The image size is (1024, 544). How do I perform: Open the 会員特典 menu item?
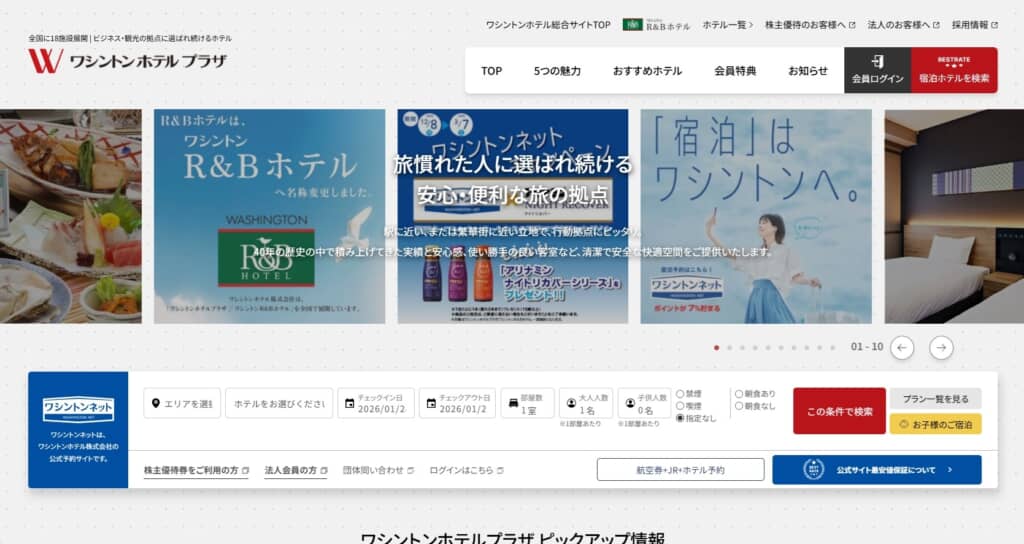click(x=735, y=71)
